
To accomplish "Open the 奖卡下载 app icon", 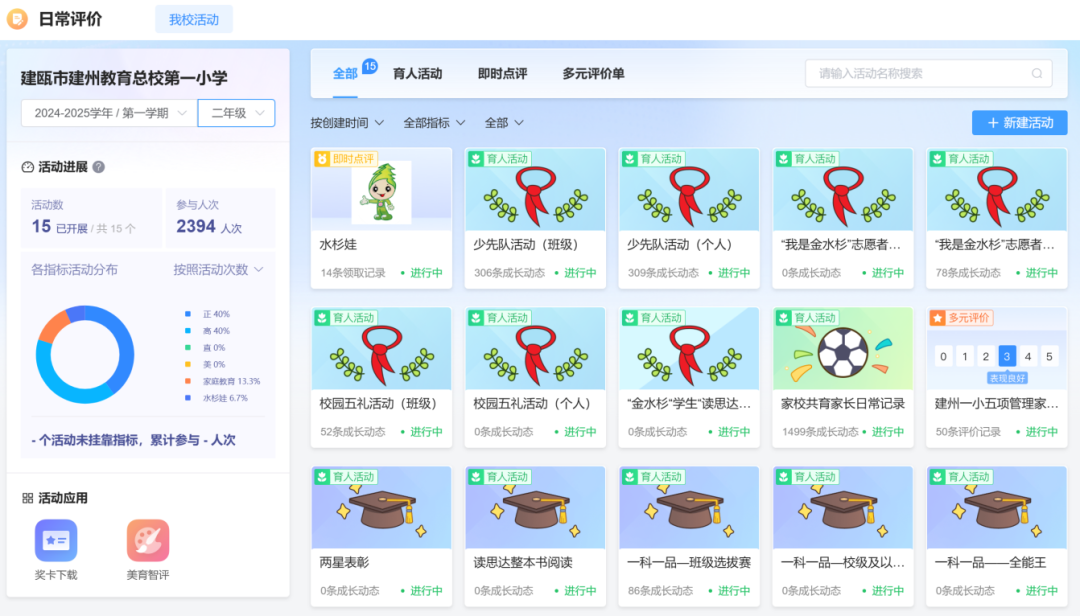I will (55, 539).
